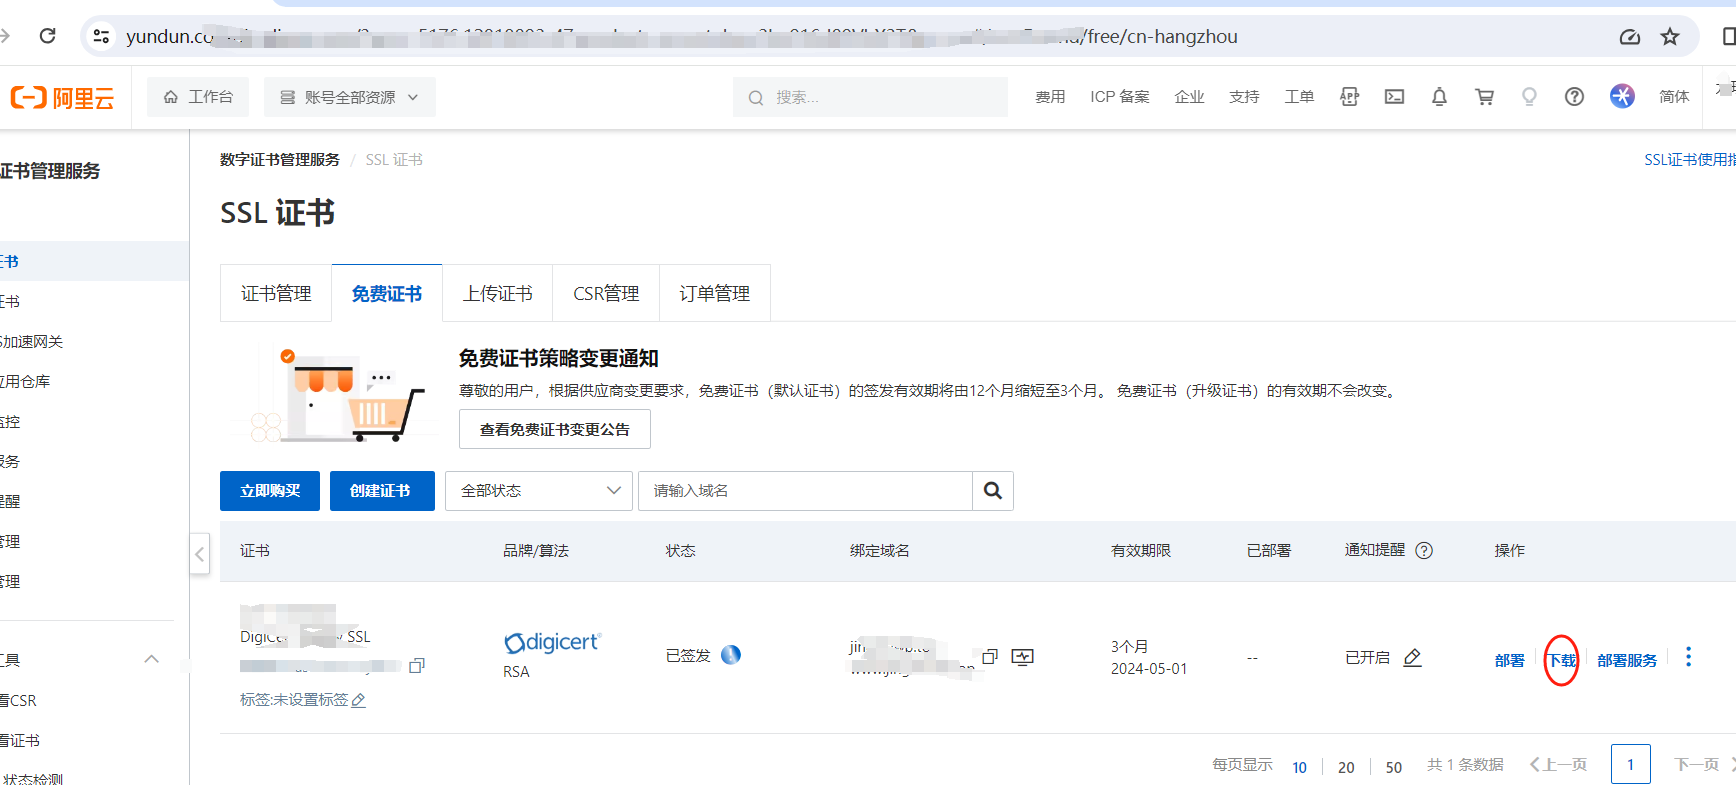Open the 支持 menu
Screen dimensions: 1736x785
click(1245, 97)
